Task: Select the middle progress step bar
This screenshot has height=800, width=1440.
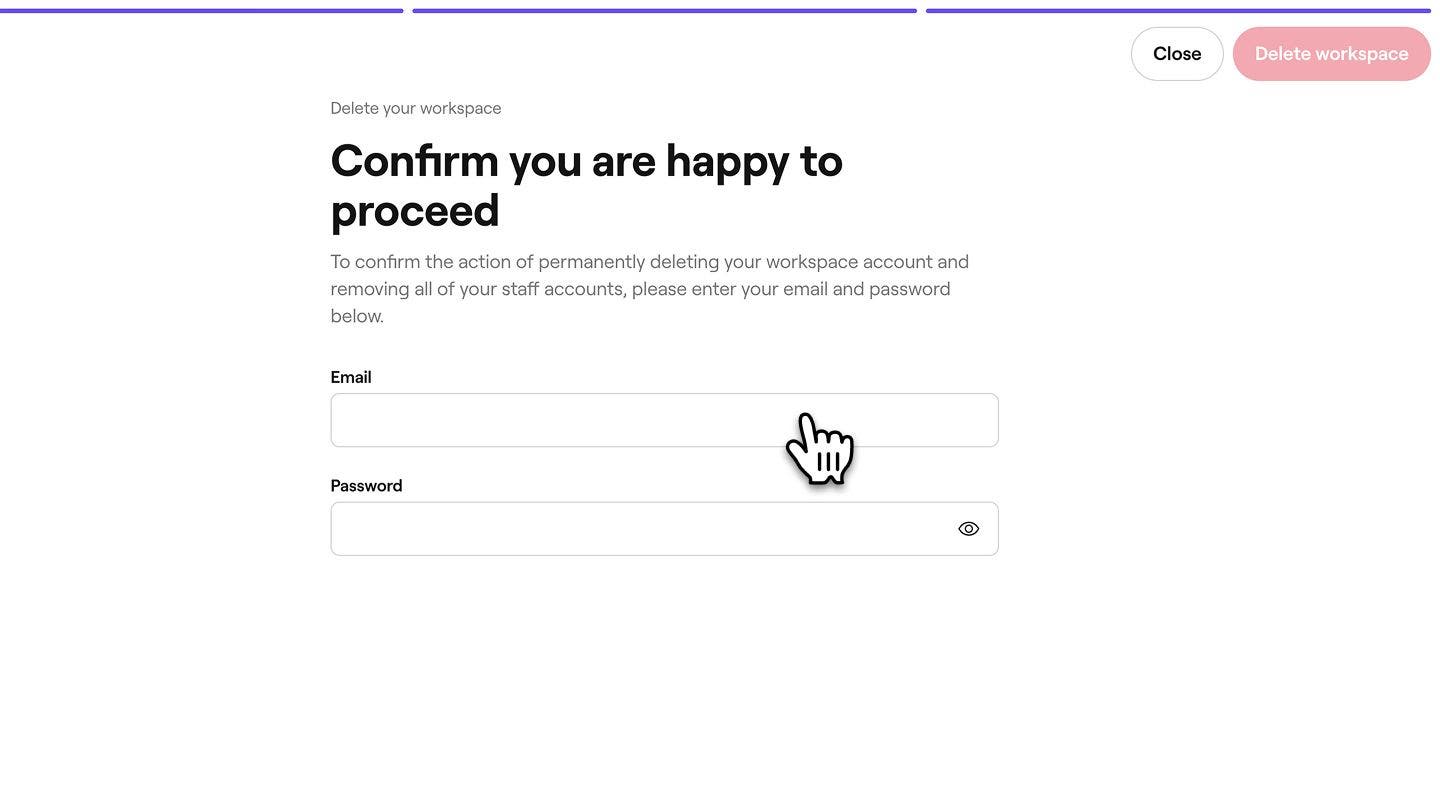Action: tap(664, 11)
